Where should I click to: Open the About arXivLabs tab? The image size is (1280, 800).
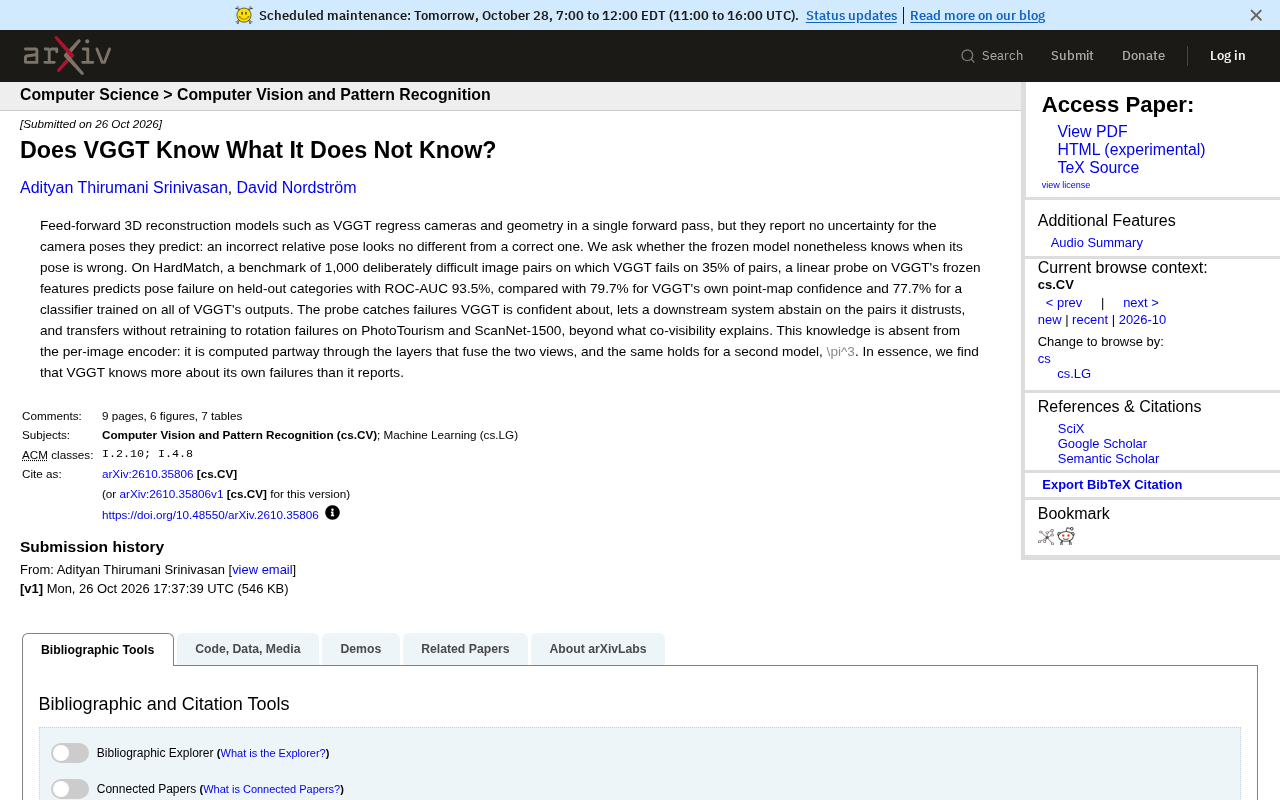[x=598, y=649]
